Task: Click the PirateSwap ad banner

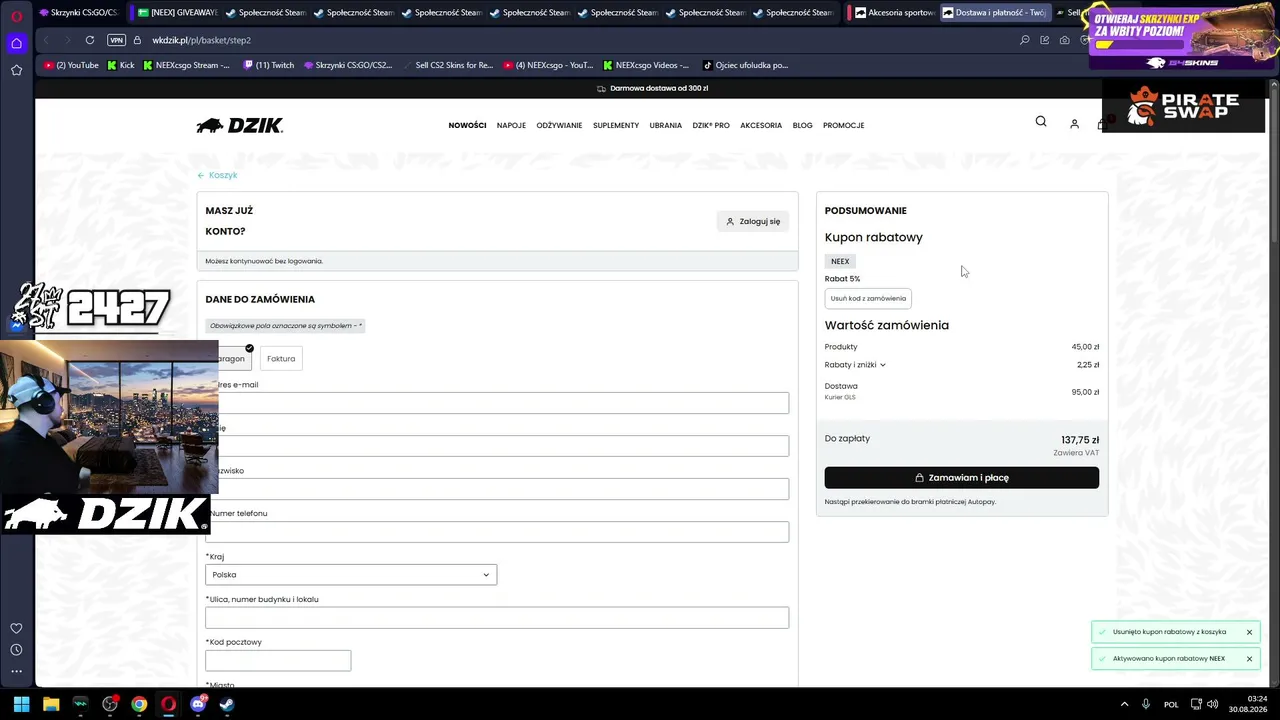Action: click(x=1184, y=105)
